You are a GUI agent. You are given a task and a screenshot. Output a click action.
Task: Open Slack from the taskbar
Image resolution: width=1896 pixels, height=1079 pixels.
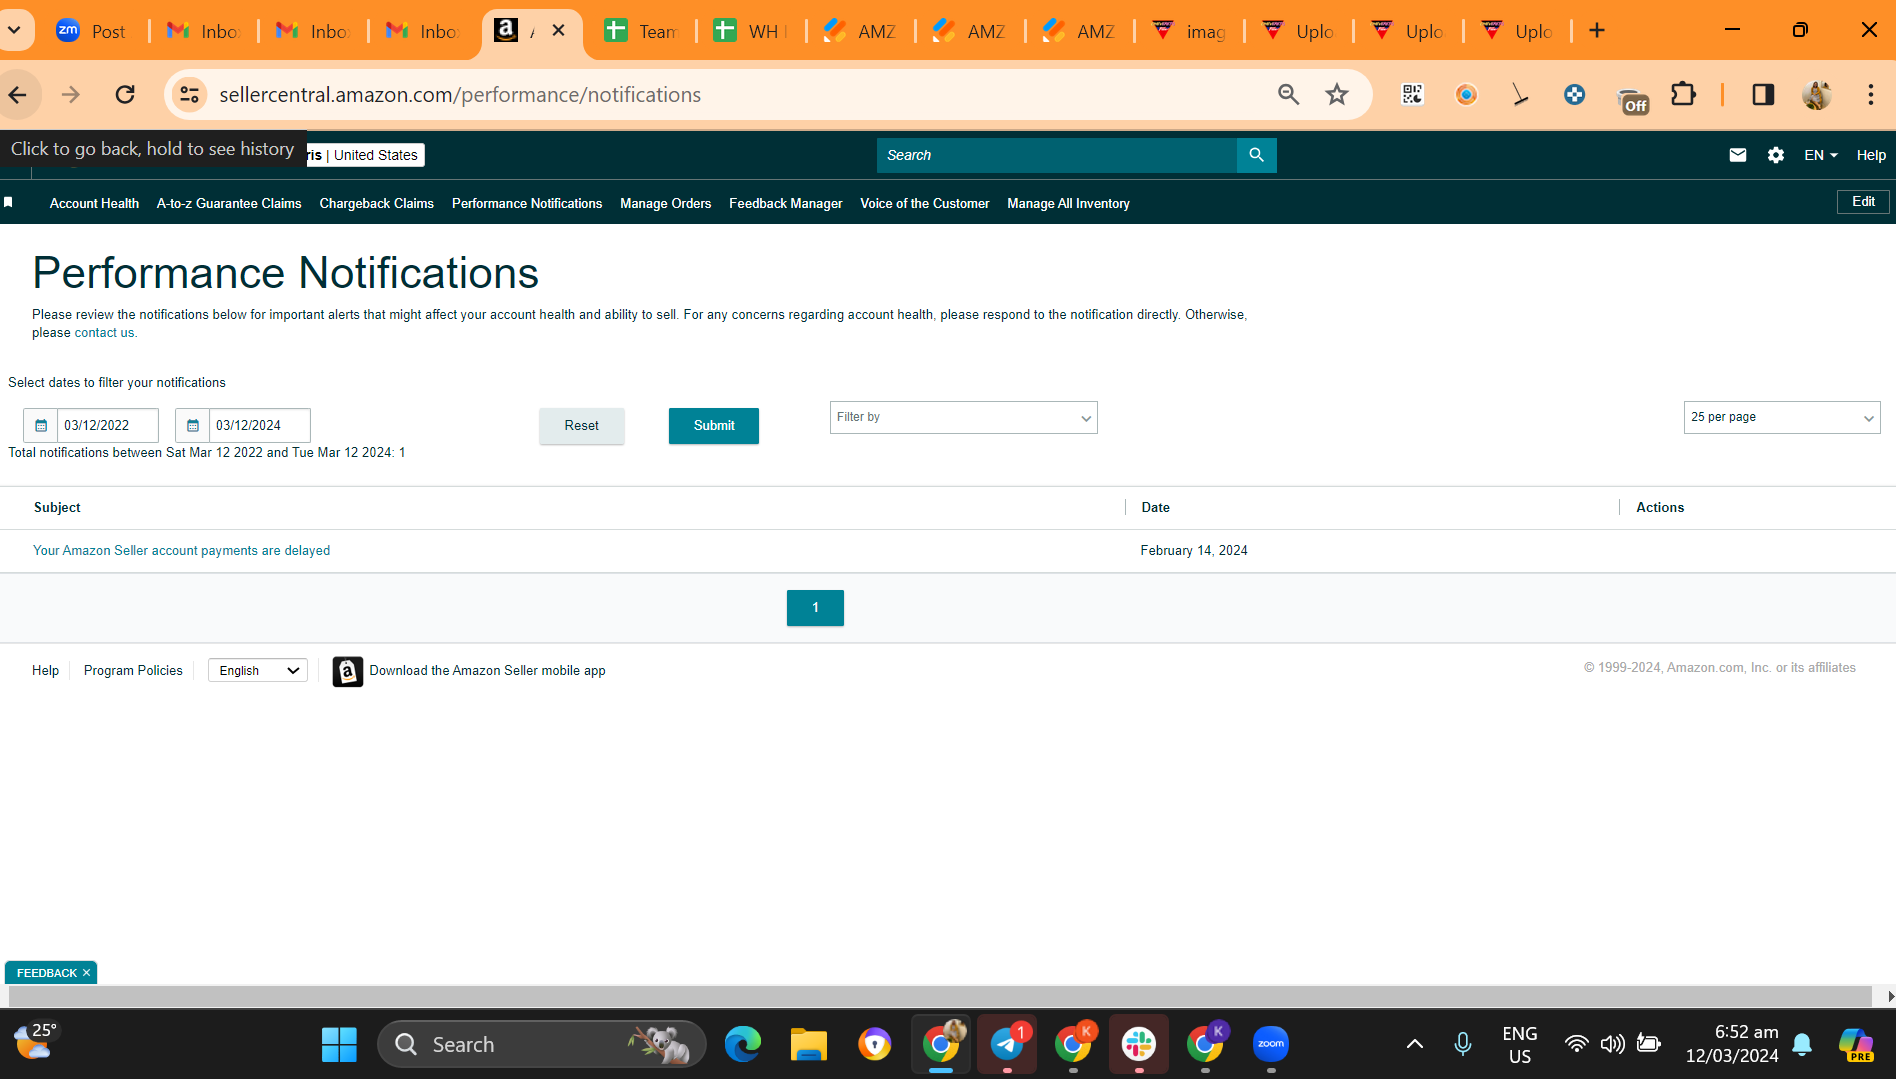(x=1139, y=1045)
